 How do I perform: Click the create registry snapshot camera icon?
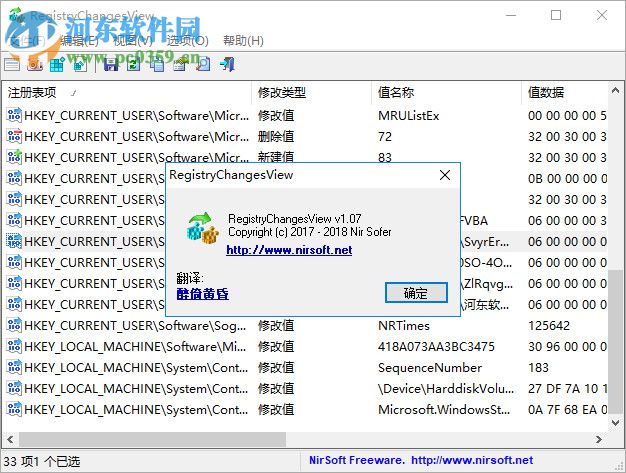[35, 64]
